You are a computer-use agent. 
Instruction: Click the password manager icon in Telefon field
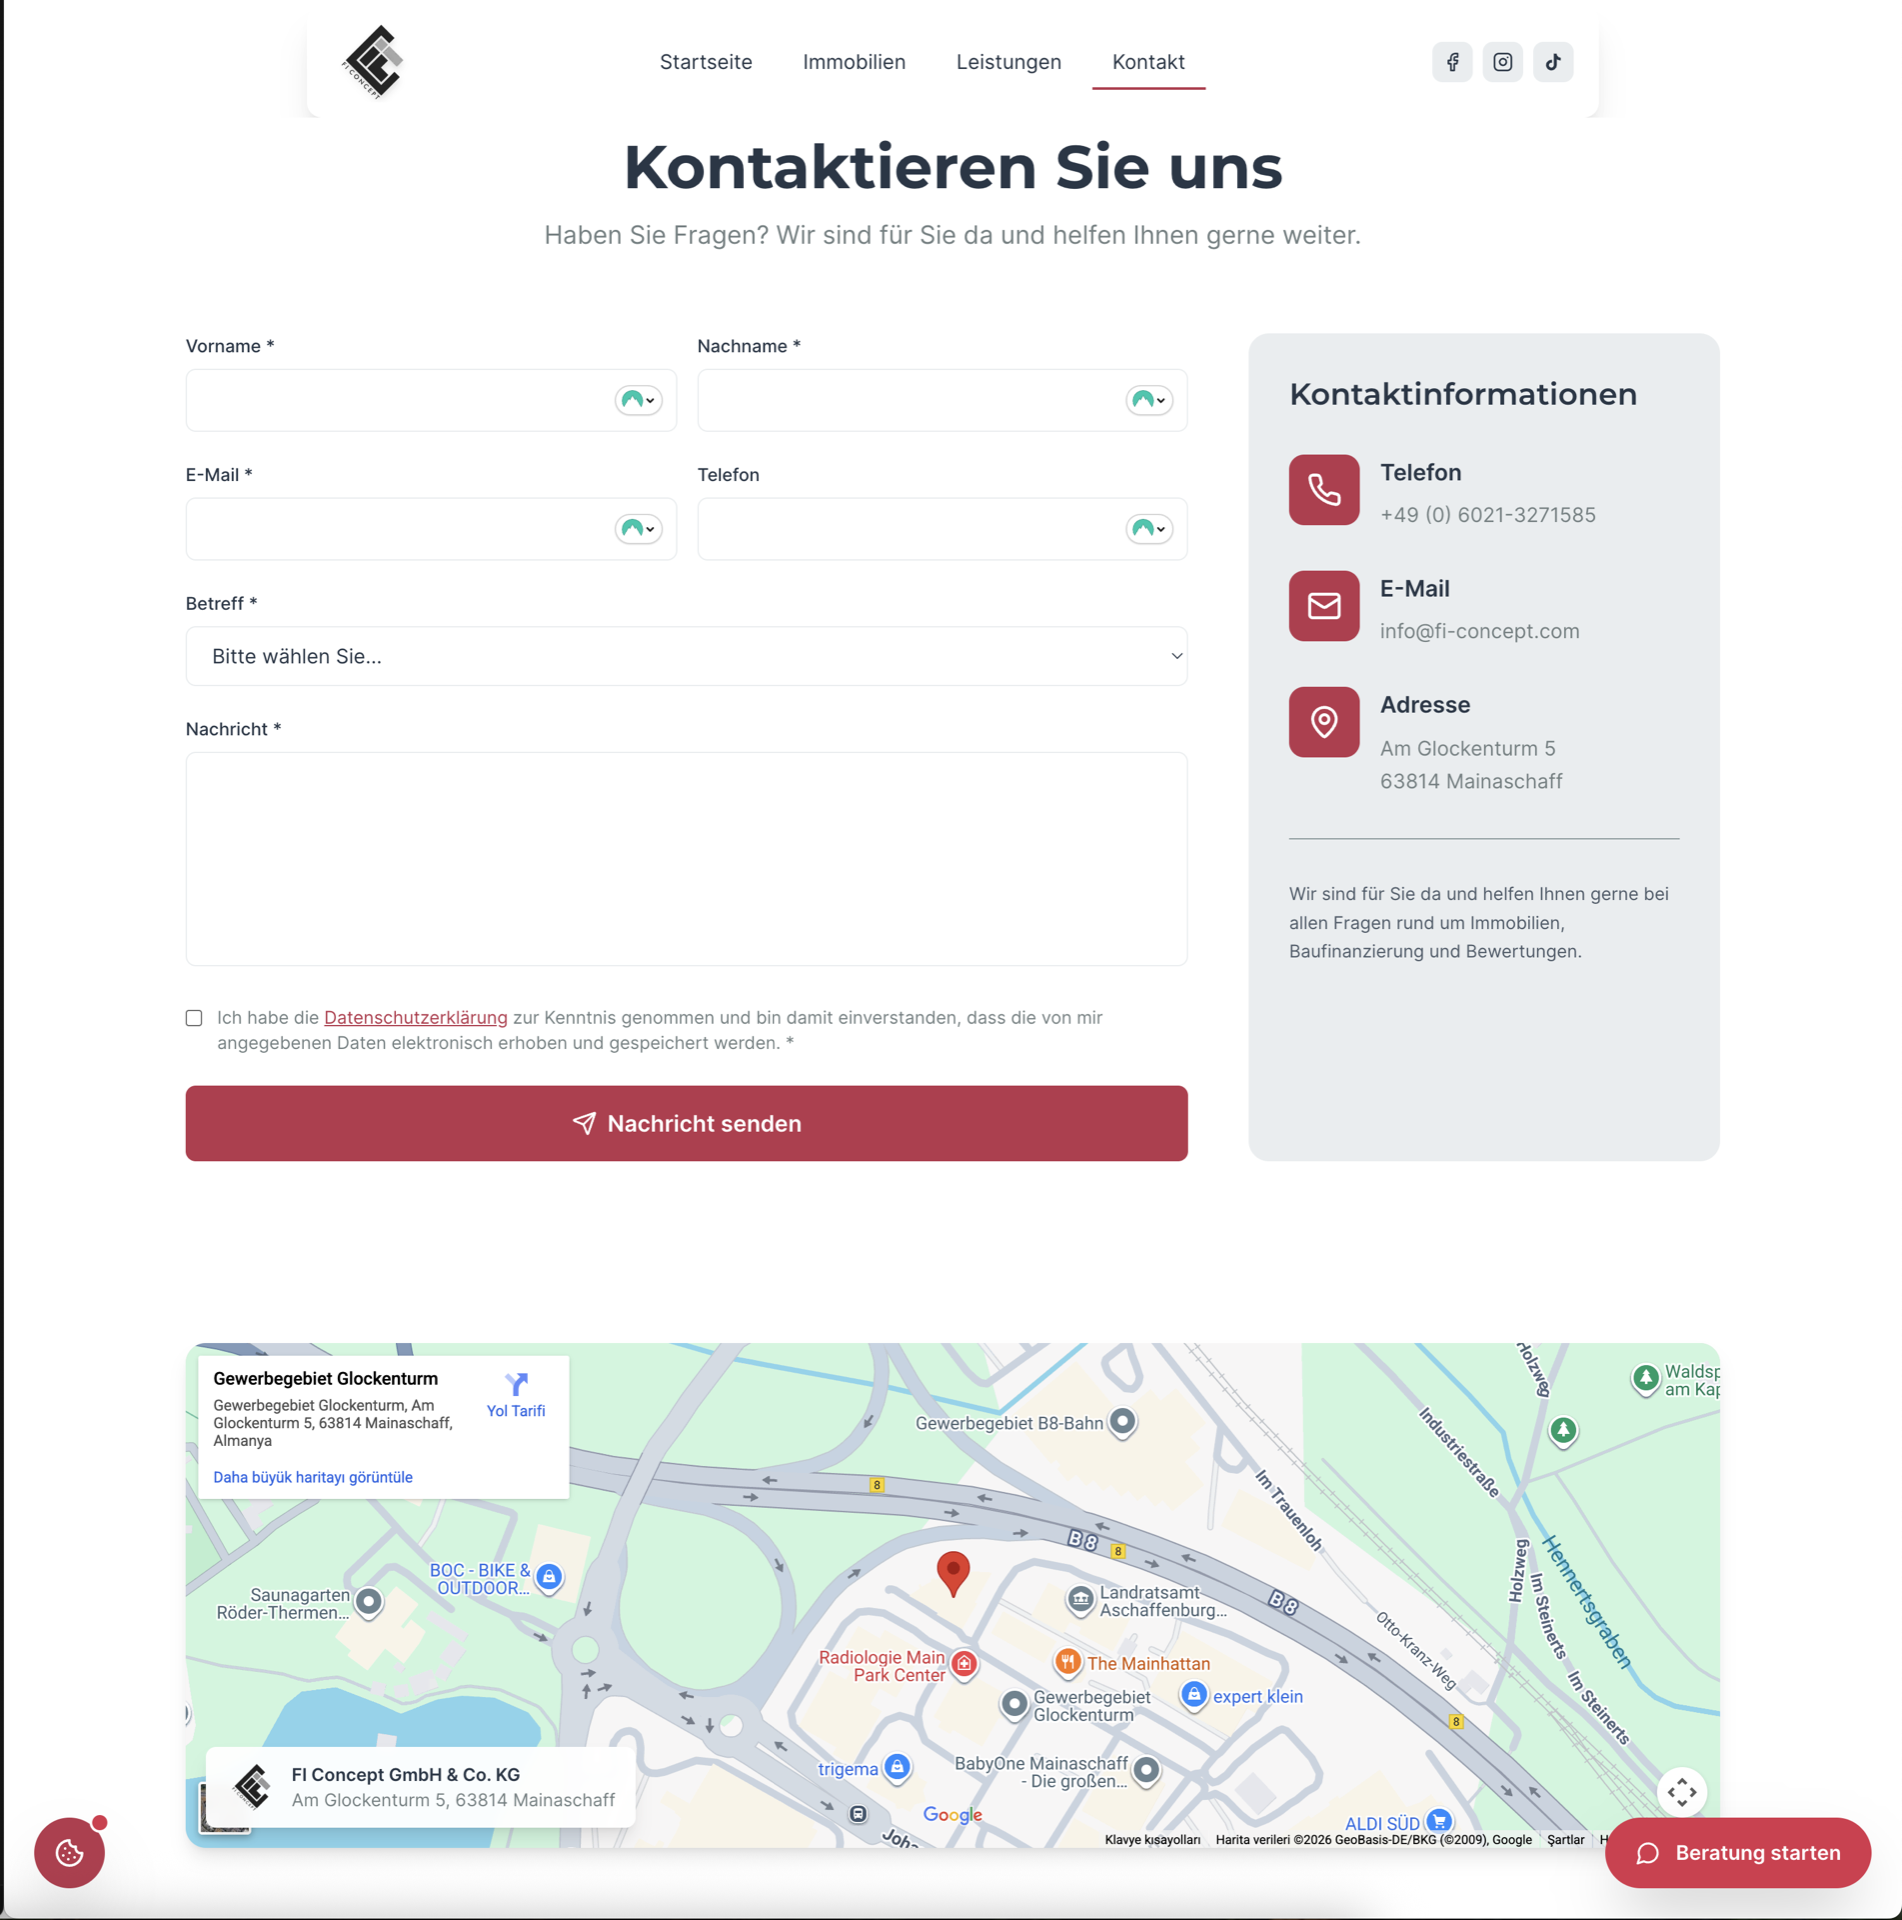coord(1149,528)
